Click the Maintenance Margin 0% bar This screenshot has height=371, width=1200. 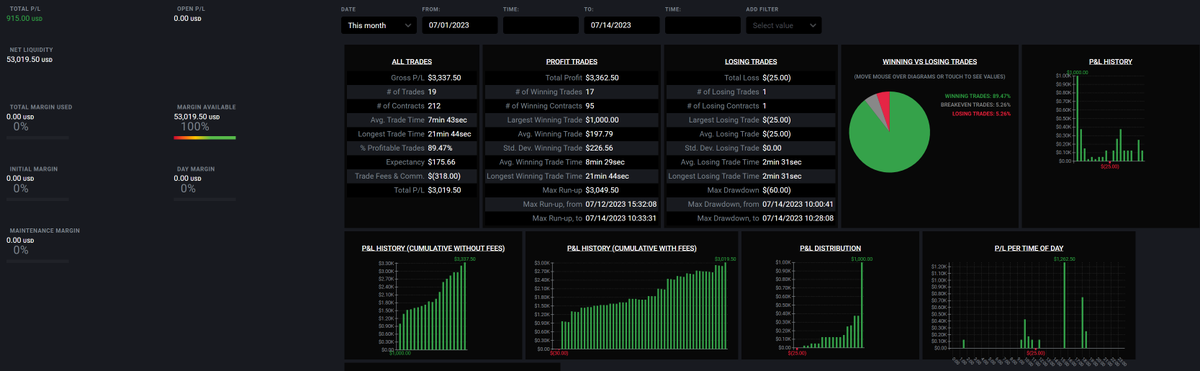pyautogui.click(x=38, y=261)
